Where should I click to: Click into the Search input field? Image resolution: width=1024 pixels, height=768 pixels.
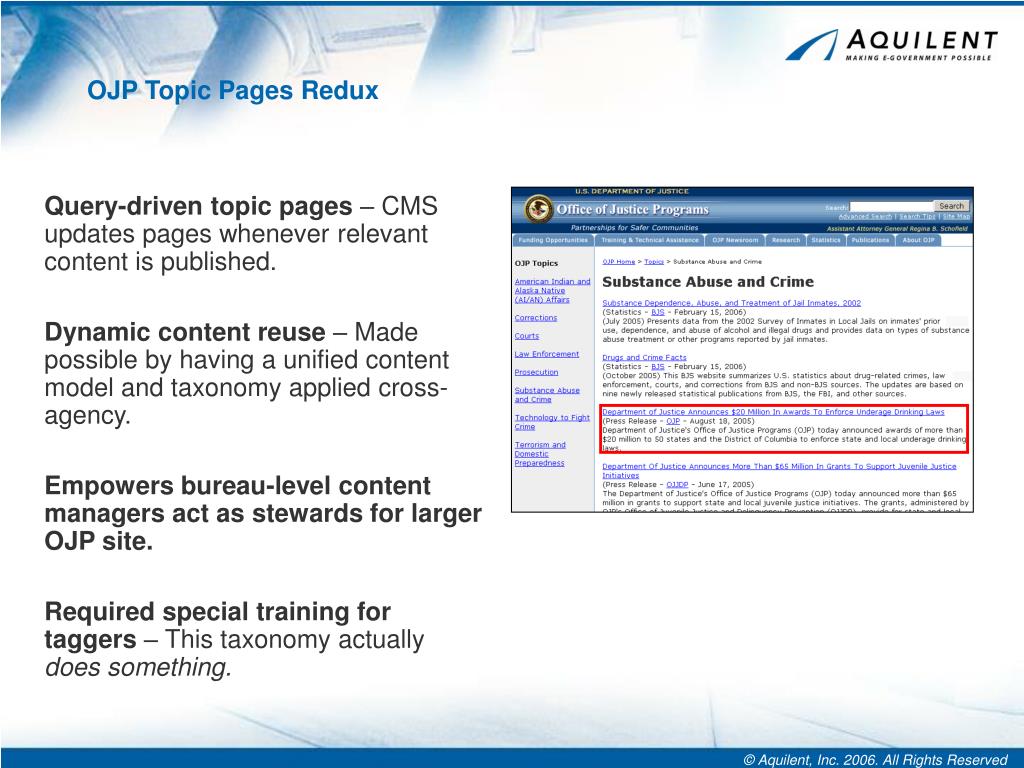click(x=891, y=206)
